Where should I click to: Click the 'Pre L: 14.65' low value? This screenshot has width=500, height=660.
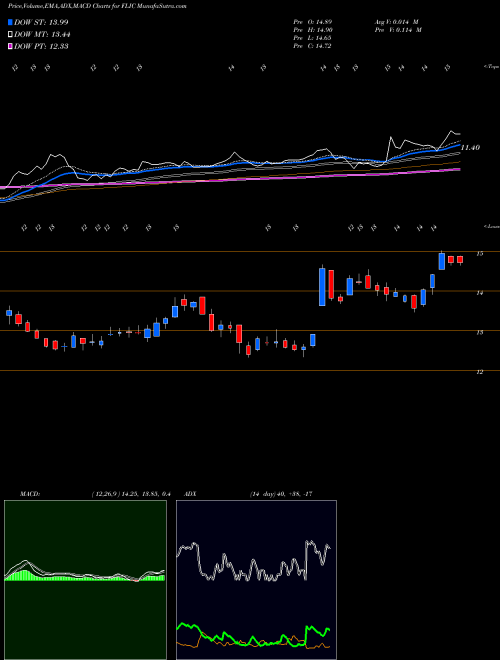point(313,38)
